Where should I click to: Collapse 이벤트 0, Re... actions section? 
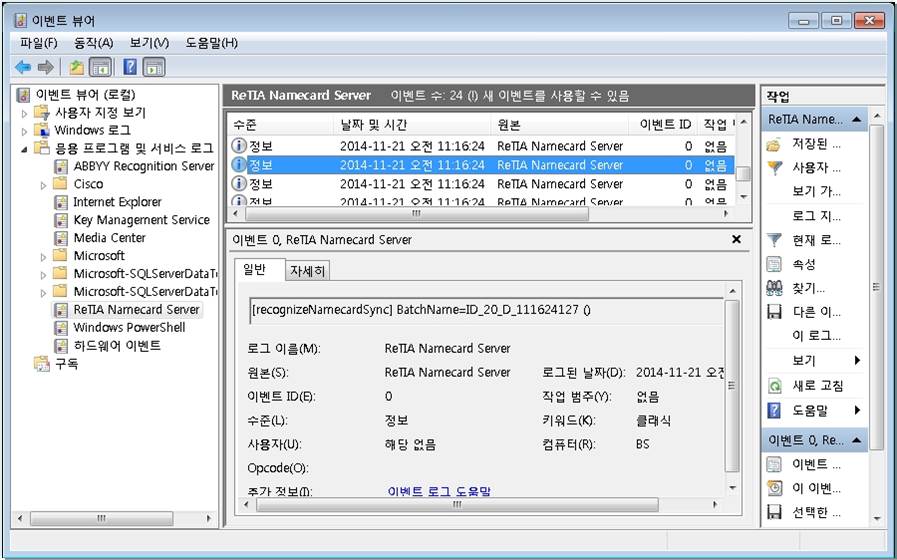point(857,440)
